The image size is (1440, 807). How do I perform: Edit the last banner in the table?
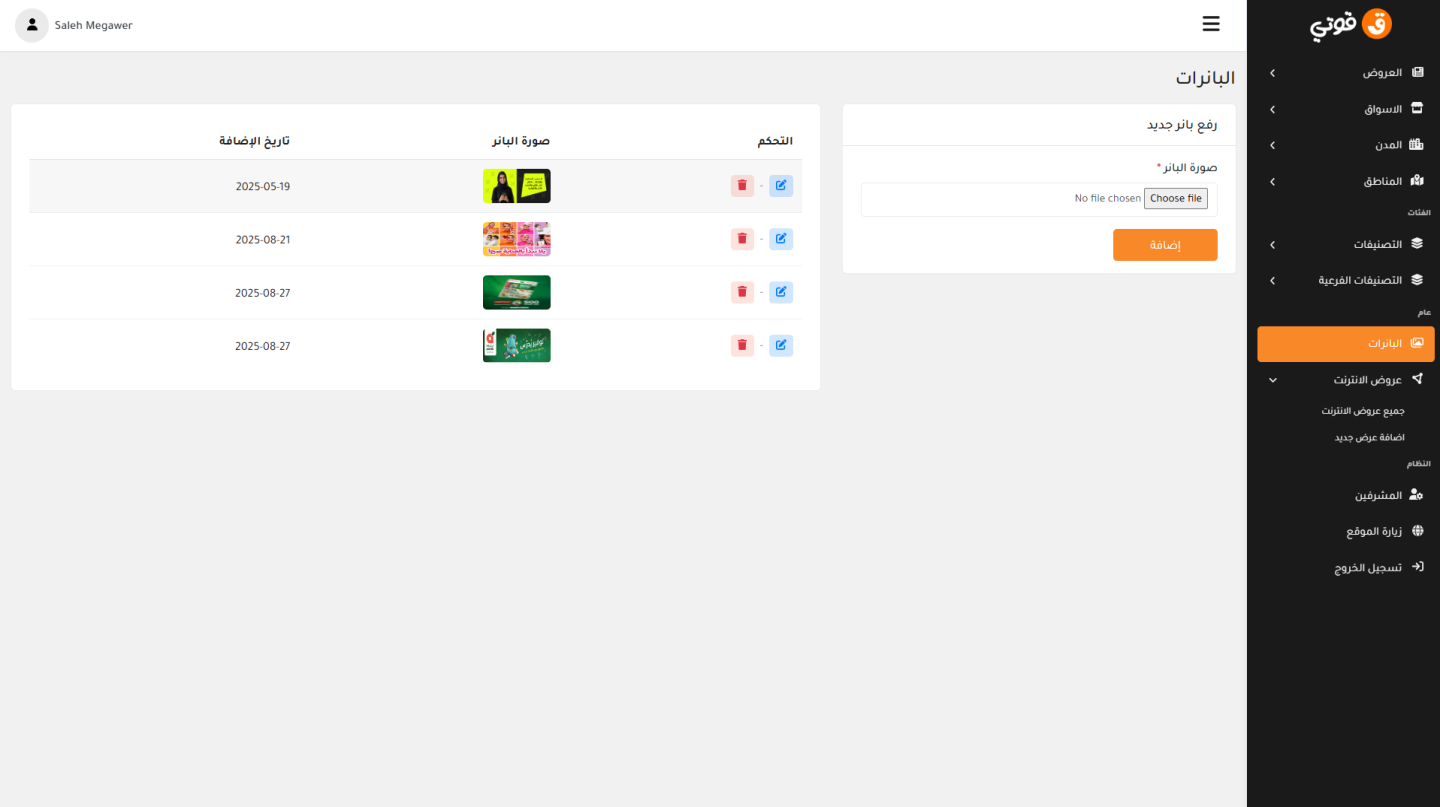pos(781,346)
